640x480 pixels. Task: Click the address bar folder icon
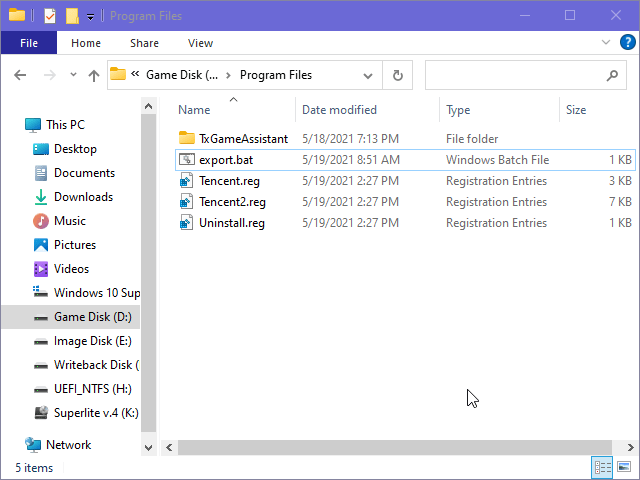[x=118, y=74]
